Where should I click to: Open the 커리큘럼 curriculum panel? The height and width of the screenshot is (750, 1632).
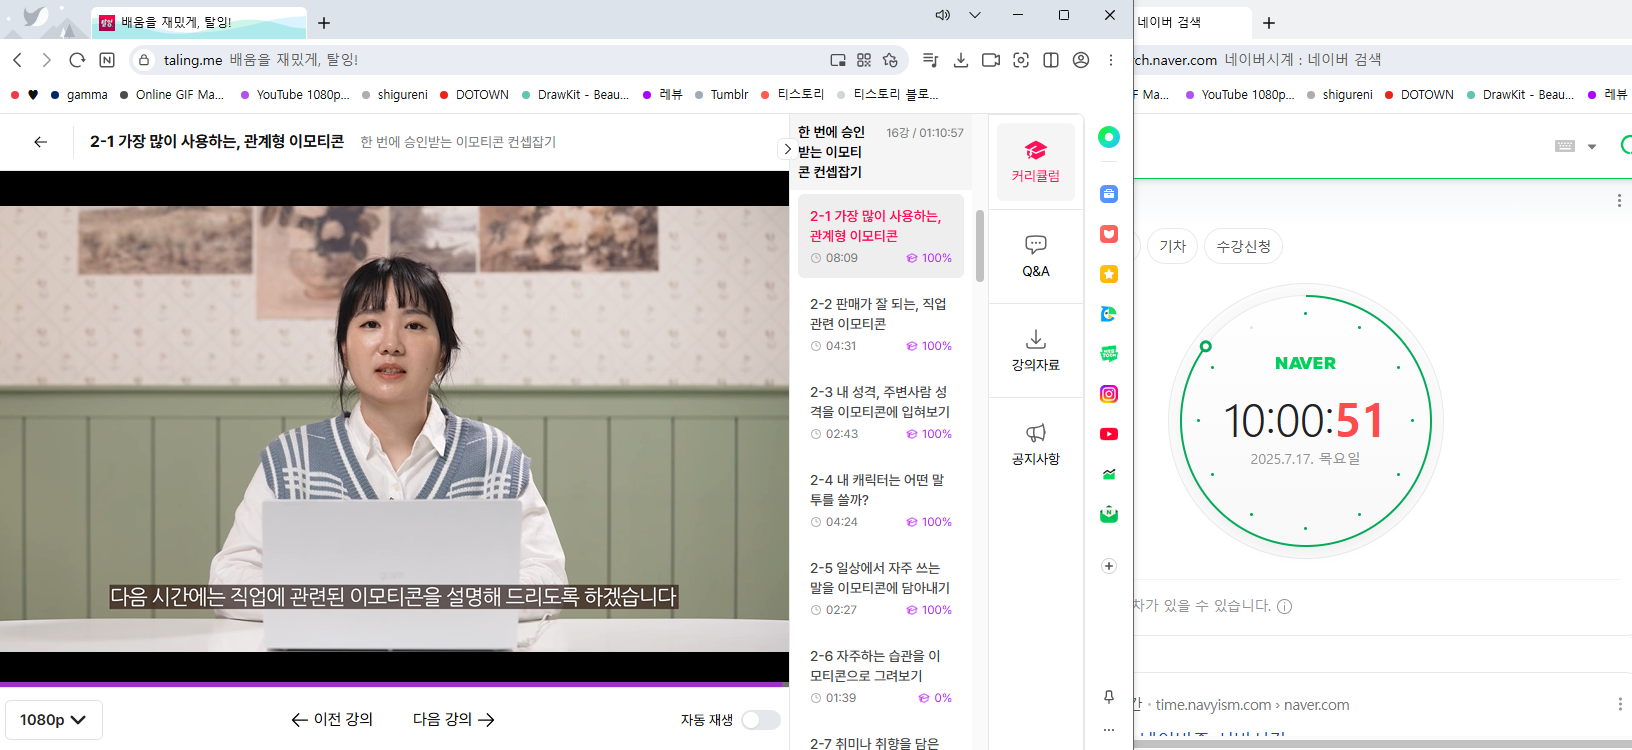click(x=1035, y=162)
